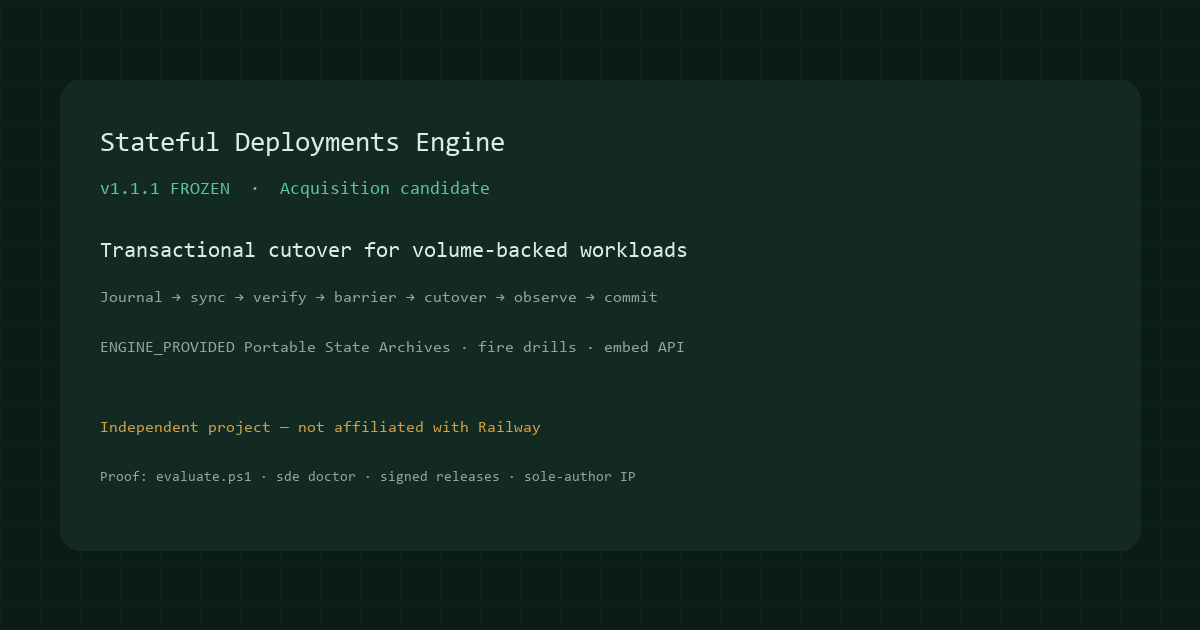Click the 'observe' pipeline step
This screenshot has height=630, width=1200.
(545, 297)
